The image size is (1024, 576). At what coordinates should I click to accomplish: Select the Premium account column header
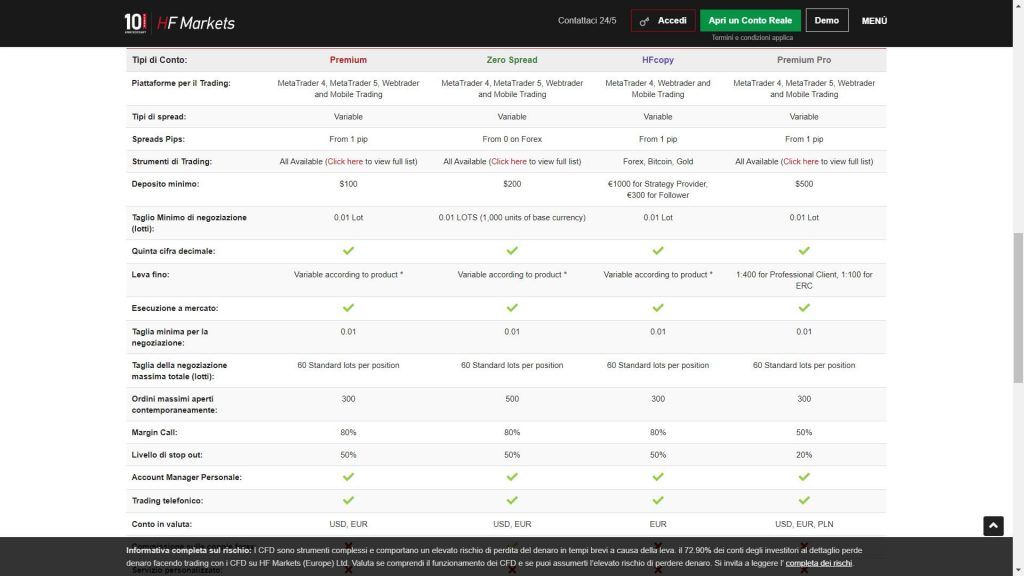pos(348,60)
